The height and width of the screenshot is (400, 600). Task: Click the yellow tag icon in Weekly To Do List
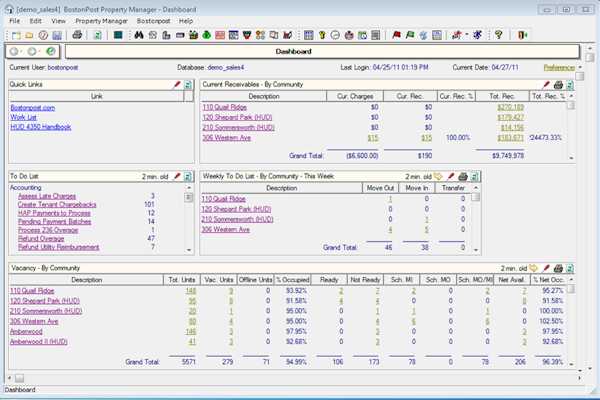click(x=438, y=176)
